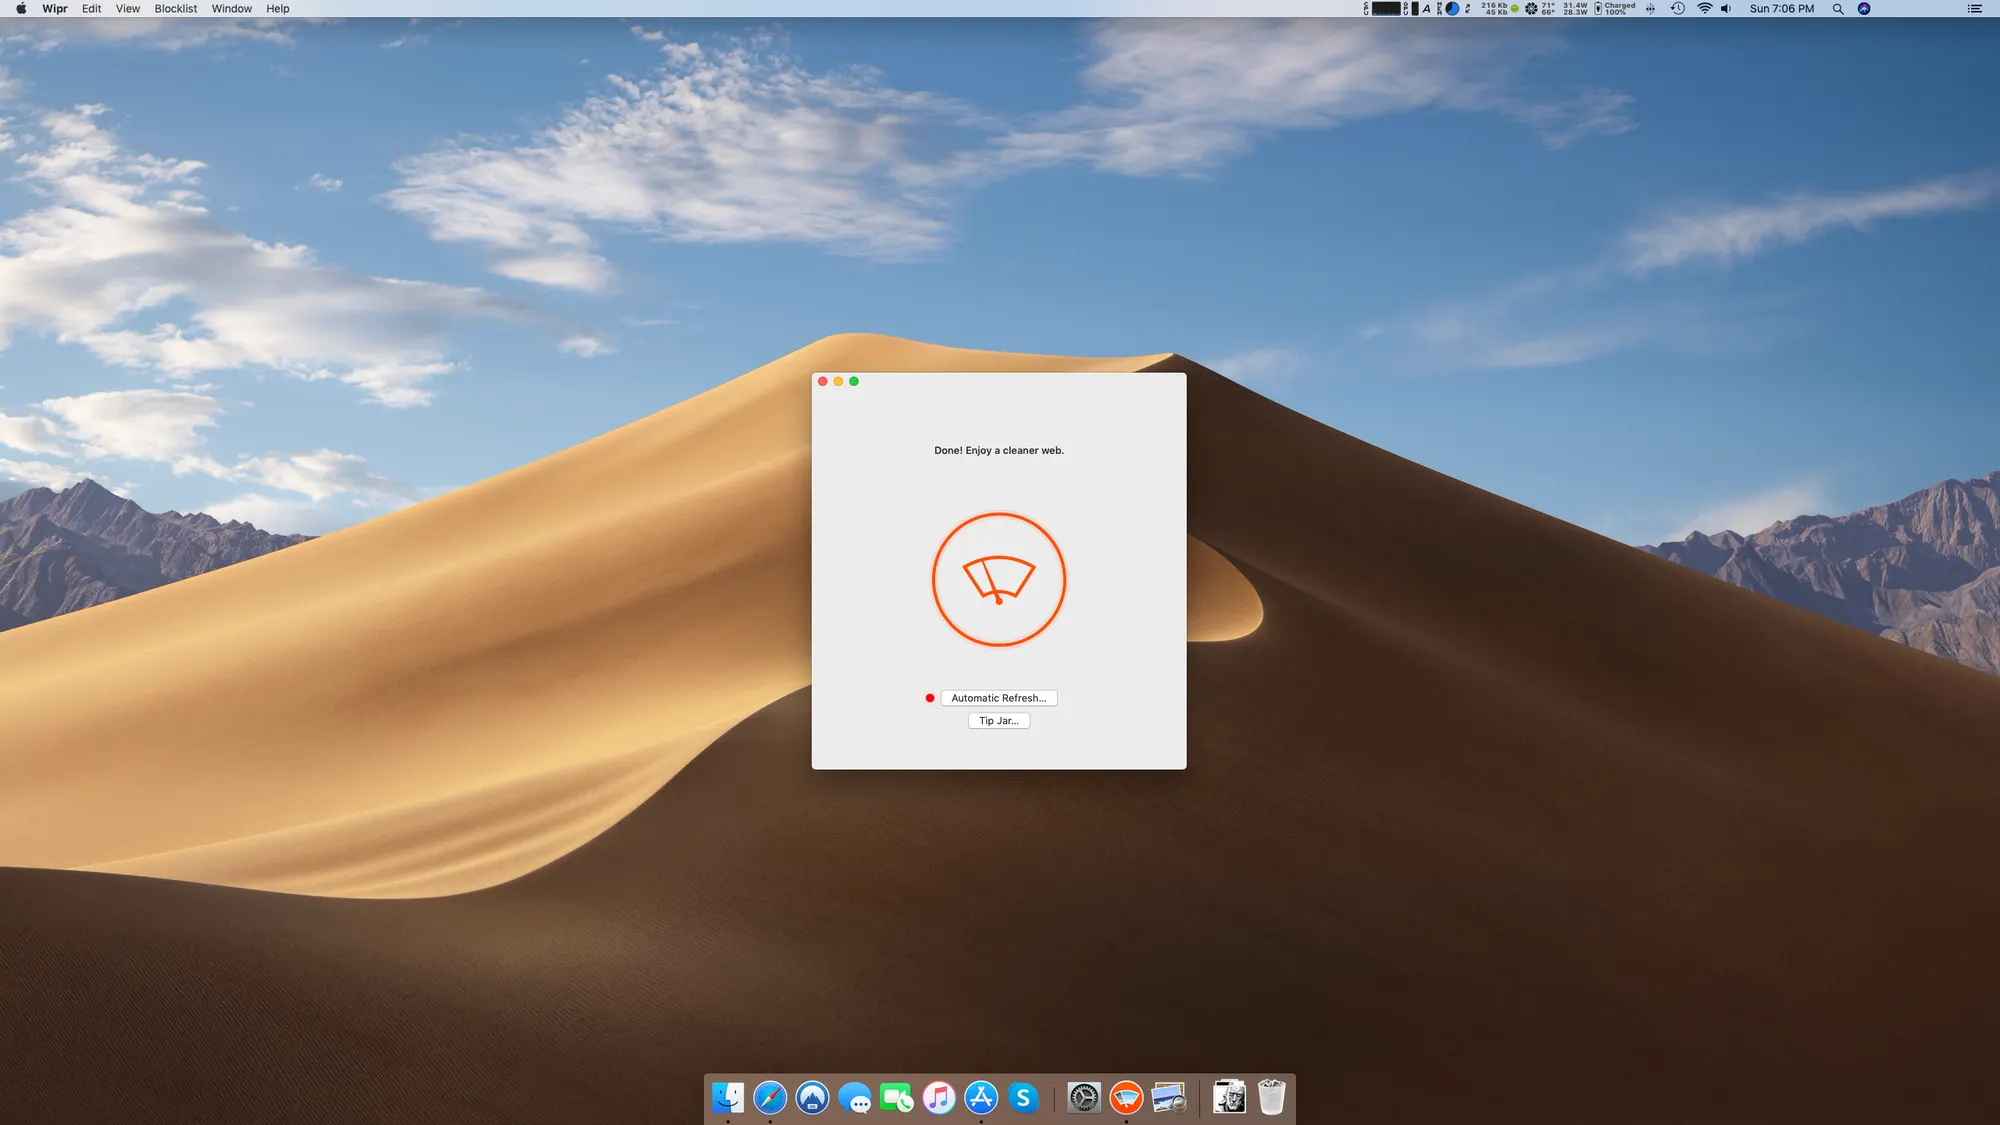Click the red refresh status indicator
This screenshot has width=2000, height=1125.
point(930,698)
